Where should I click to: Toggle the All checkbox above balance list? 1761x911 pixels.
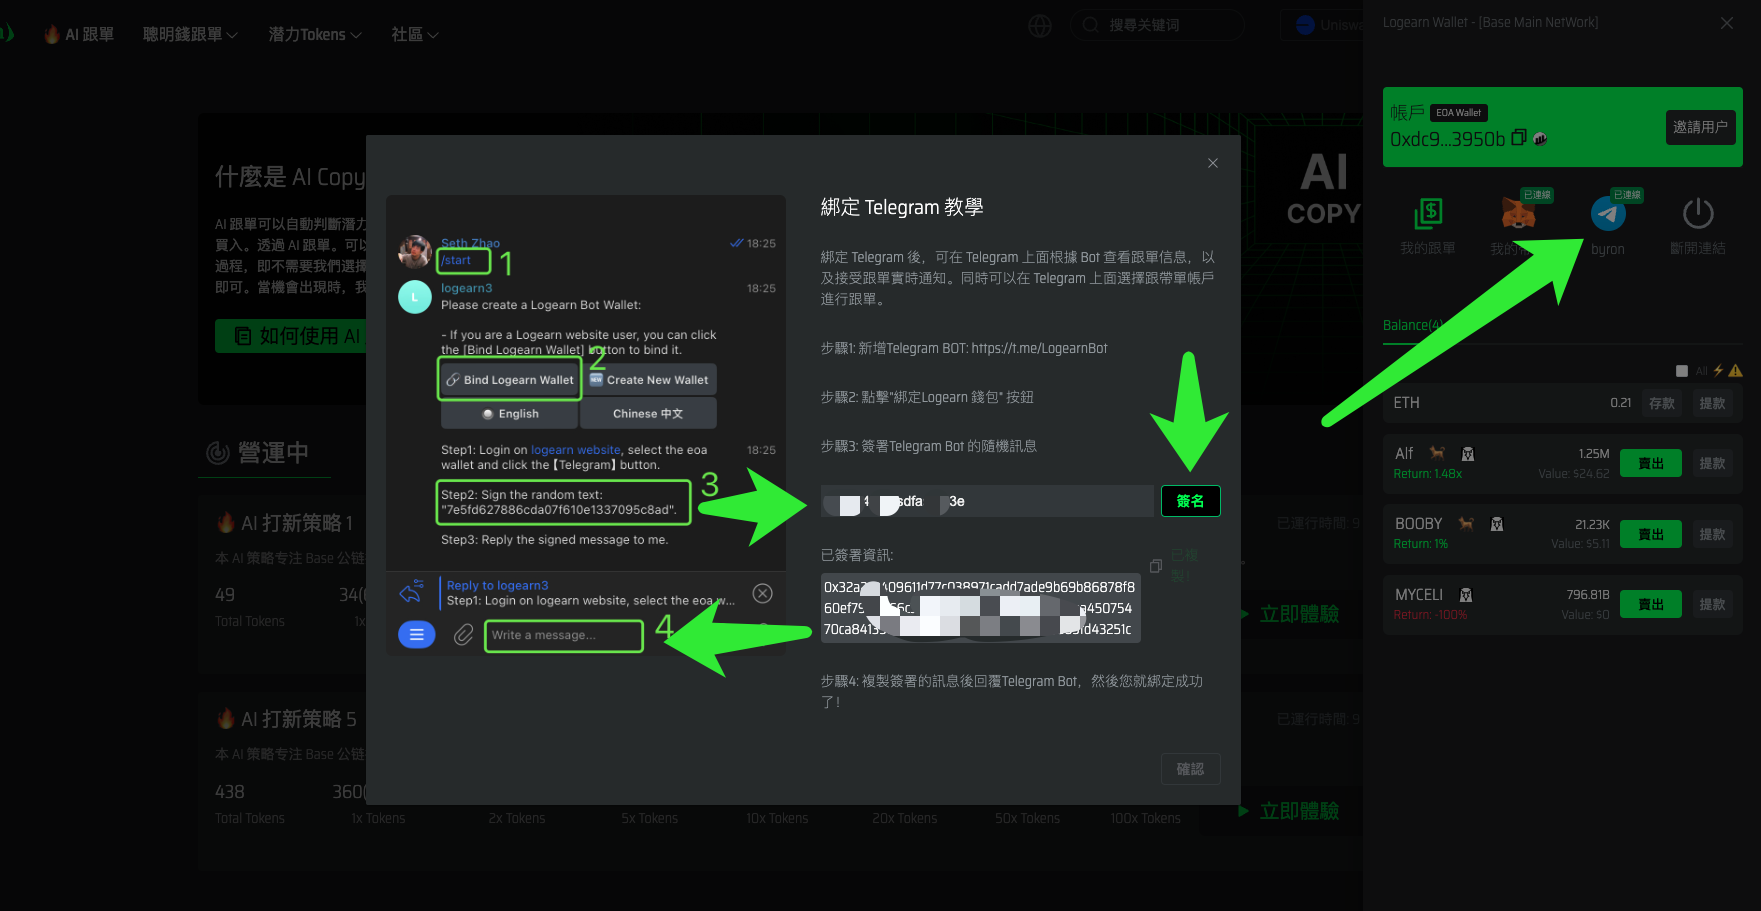(1682, 371)
